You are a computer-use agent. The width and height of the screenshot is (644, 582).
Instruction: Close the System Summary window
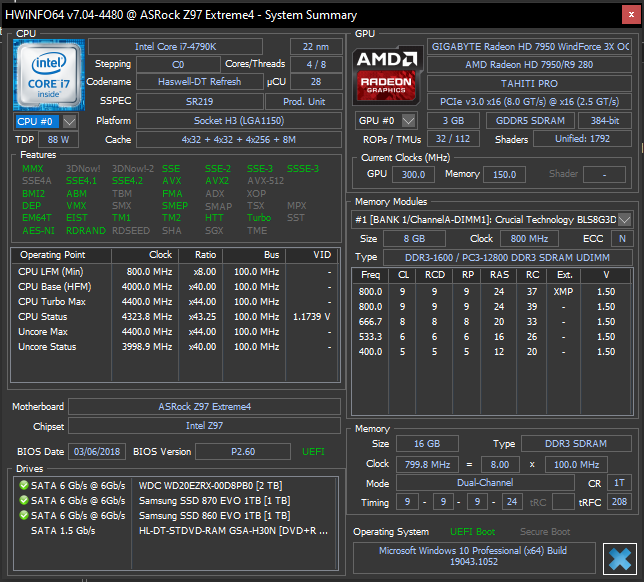tap(631, 15)
